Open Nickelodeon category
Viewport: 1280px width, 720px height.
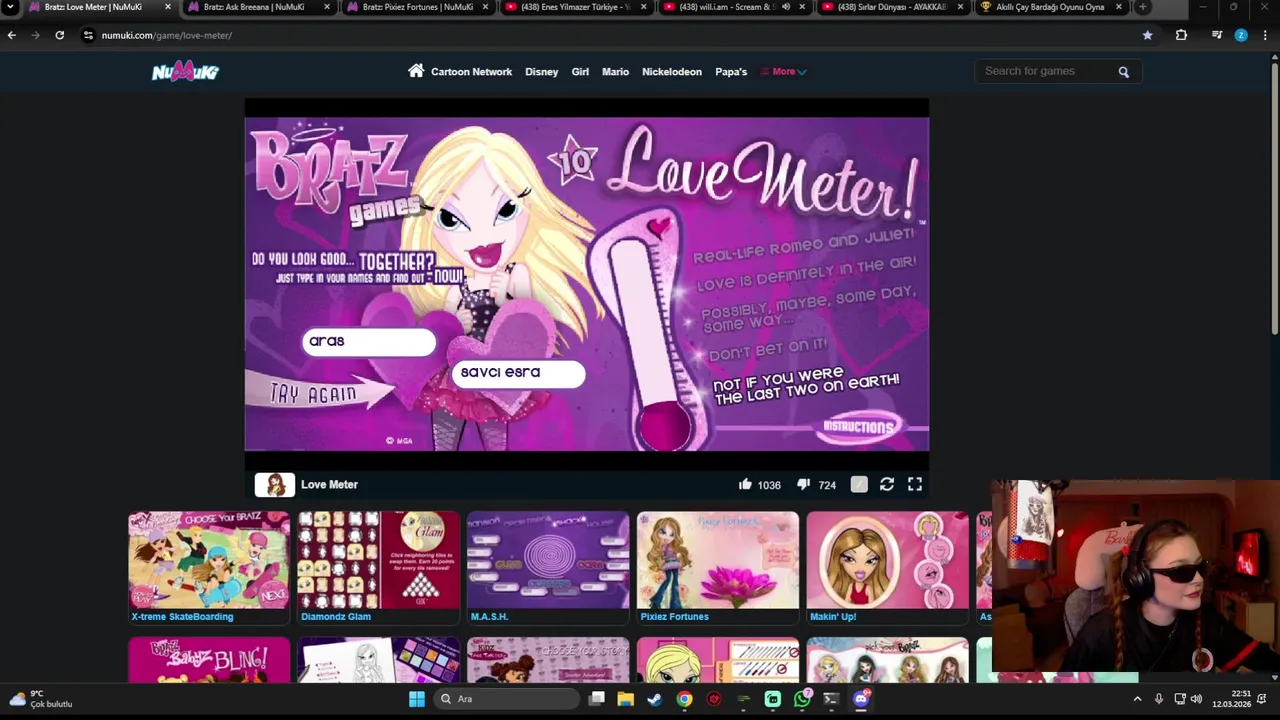point(672,72)
